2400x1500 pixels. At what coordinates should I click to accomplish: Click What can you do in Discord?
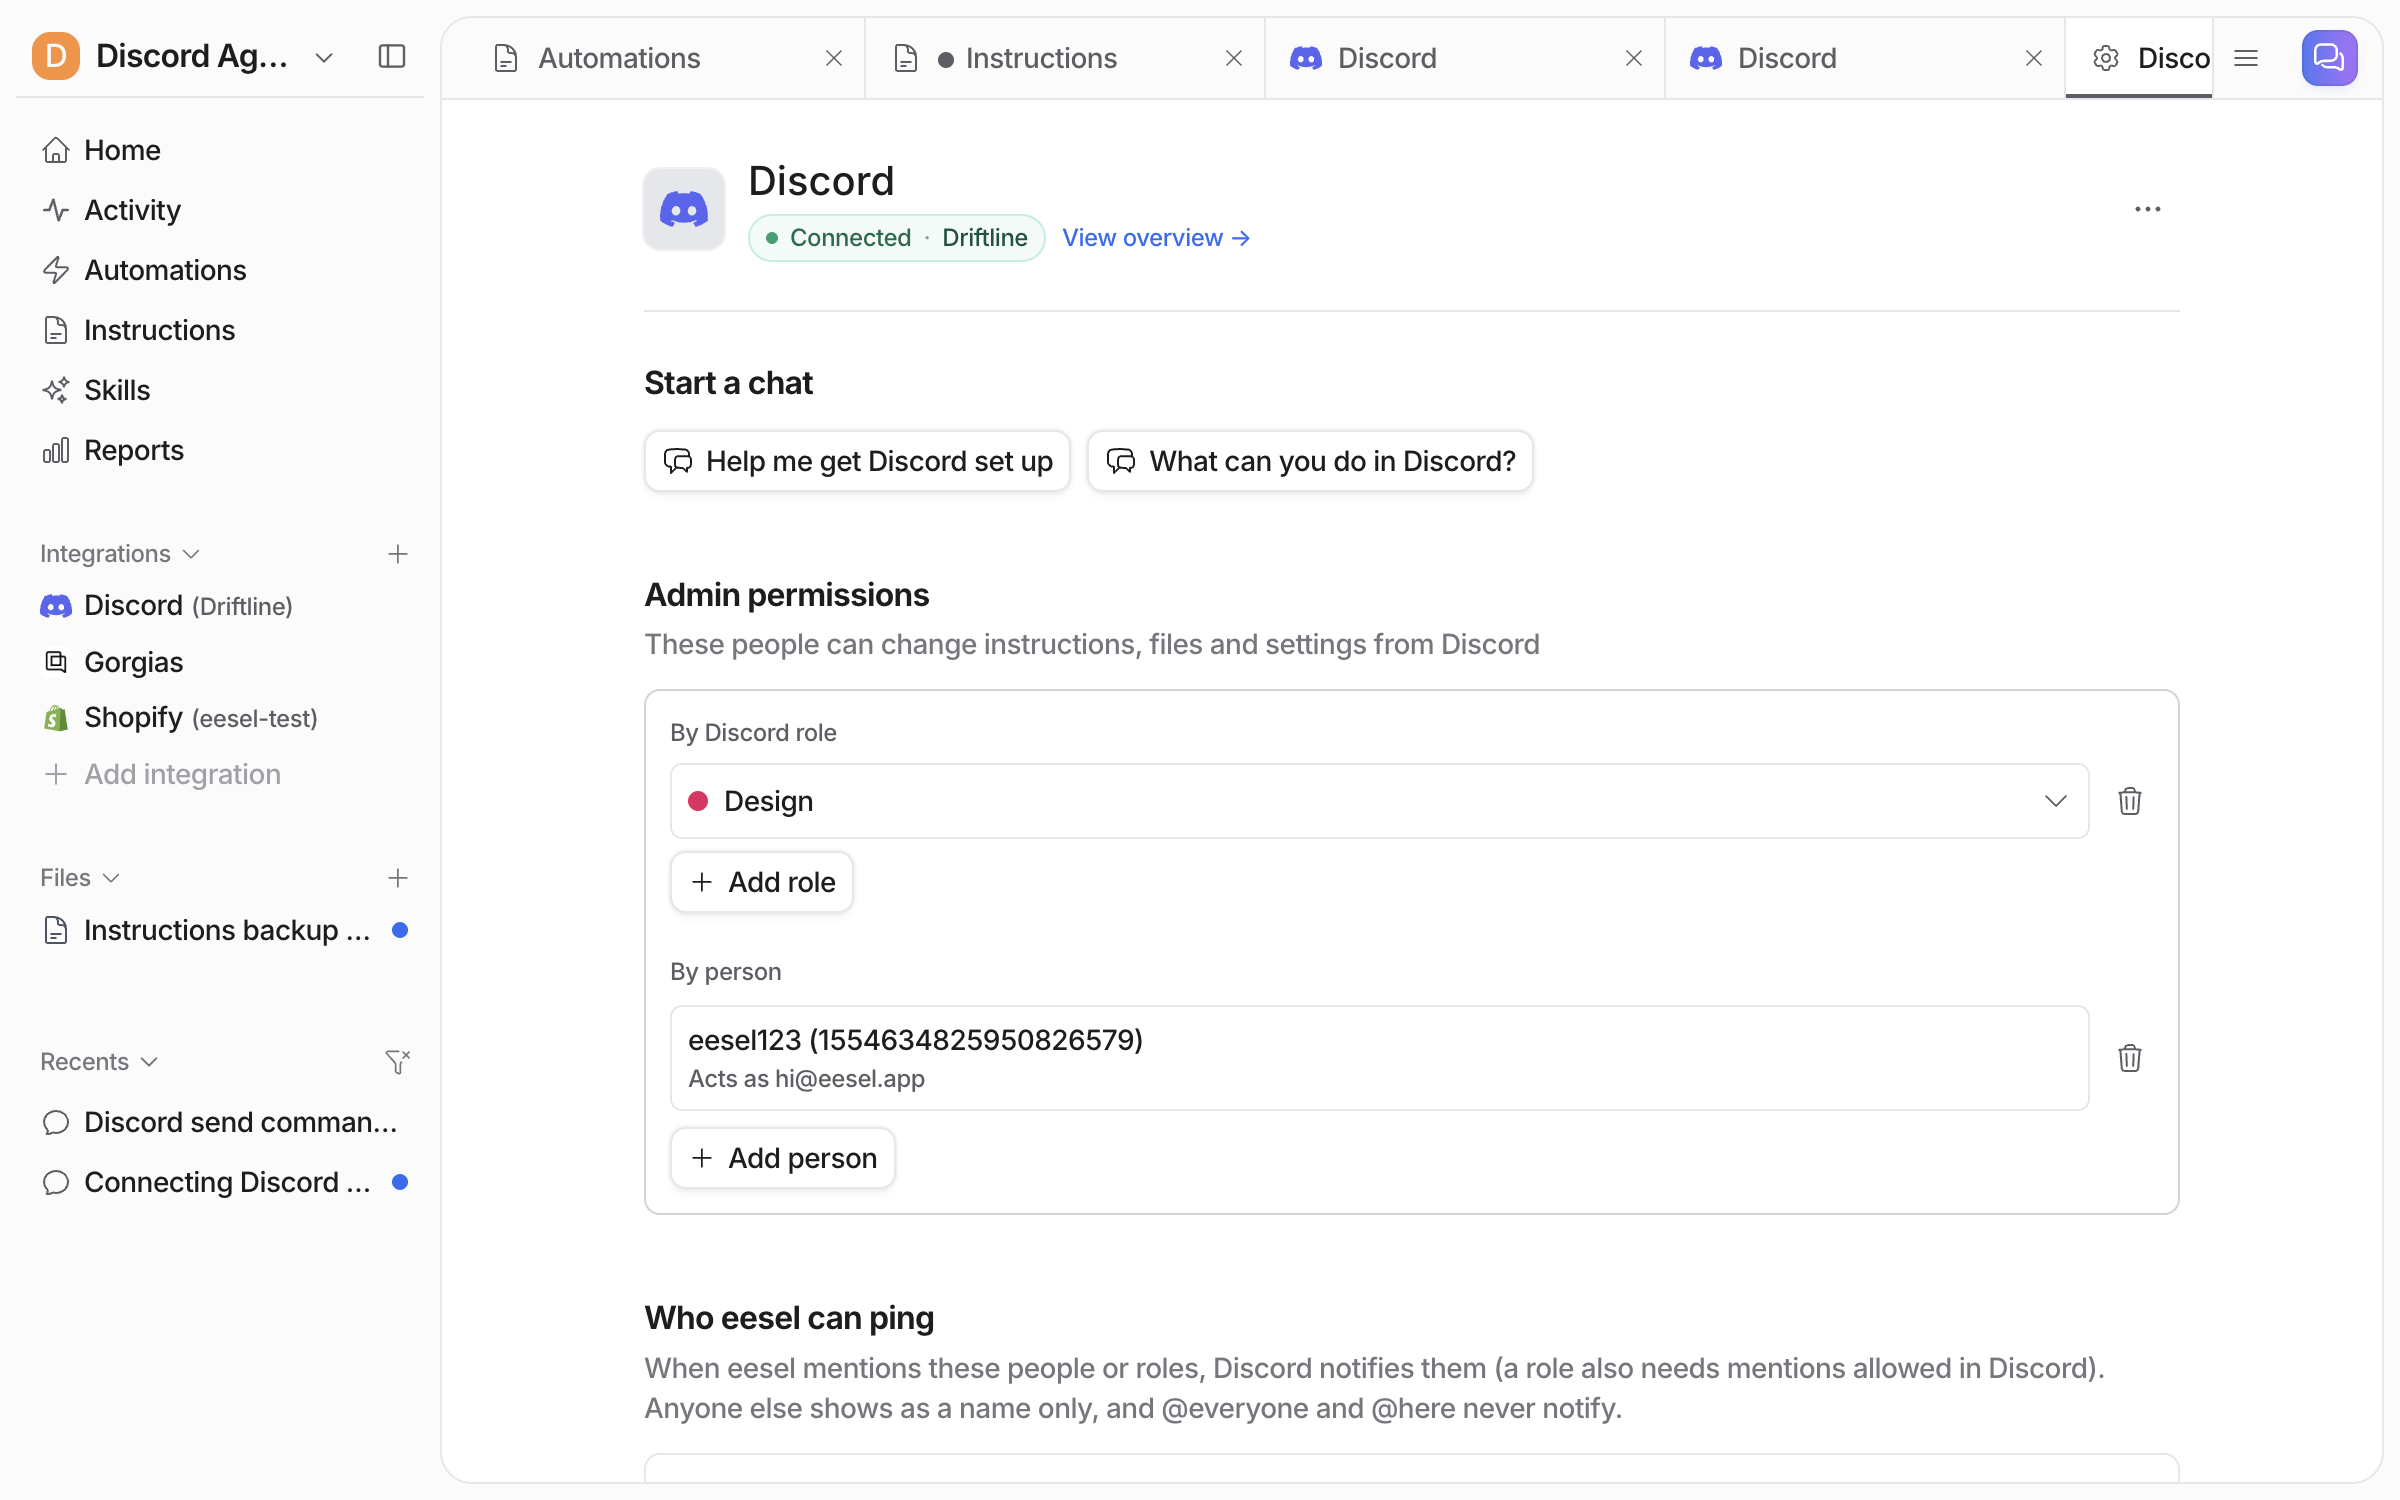pos(1310,461)
